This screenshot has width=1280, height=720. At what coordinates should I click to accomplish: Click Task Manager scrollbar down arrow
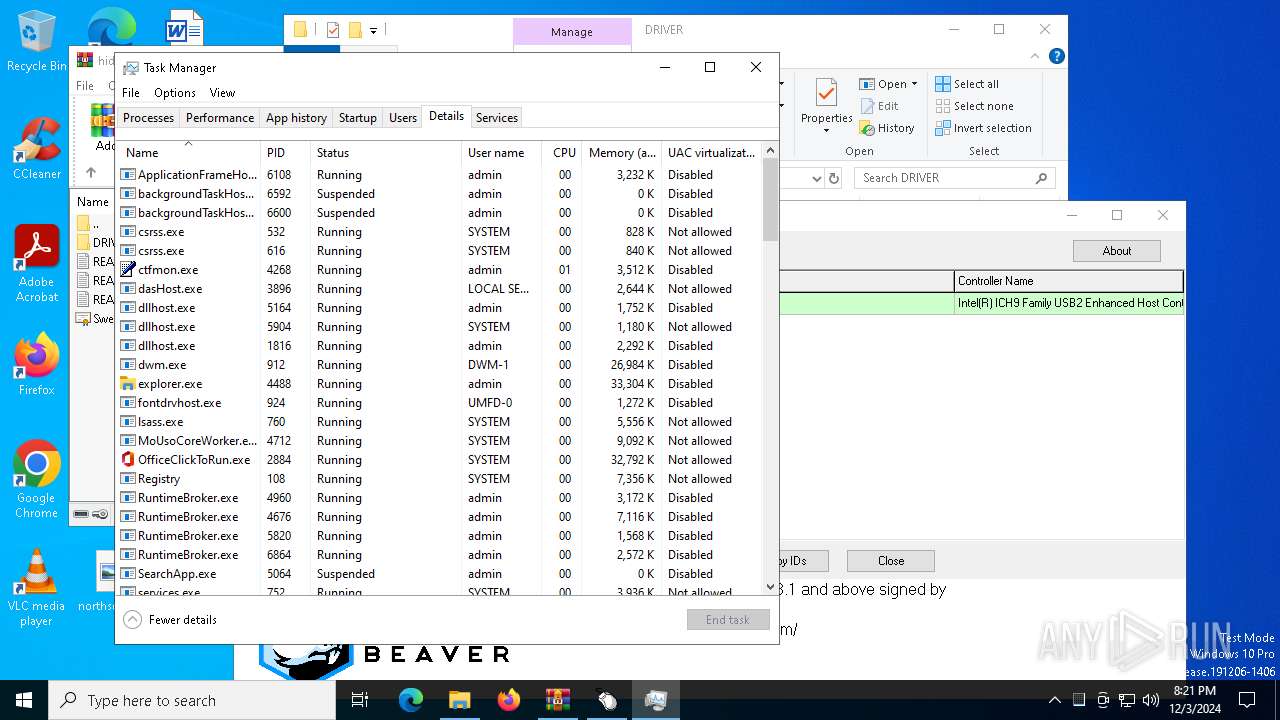(770, 587)
